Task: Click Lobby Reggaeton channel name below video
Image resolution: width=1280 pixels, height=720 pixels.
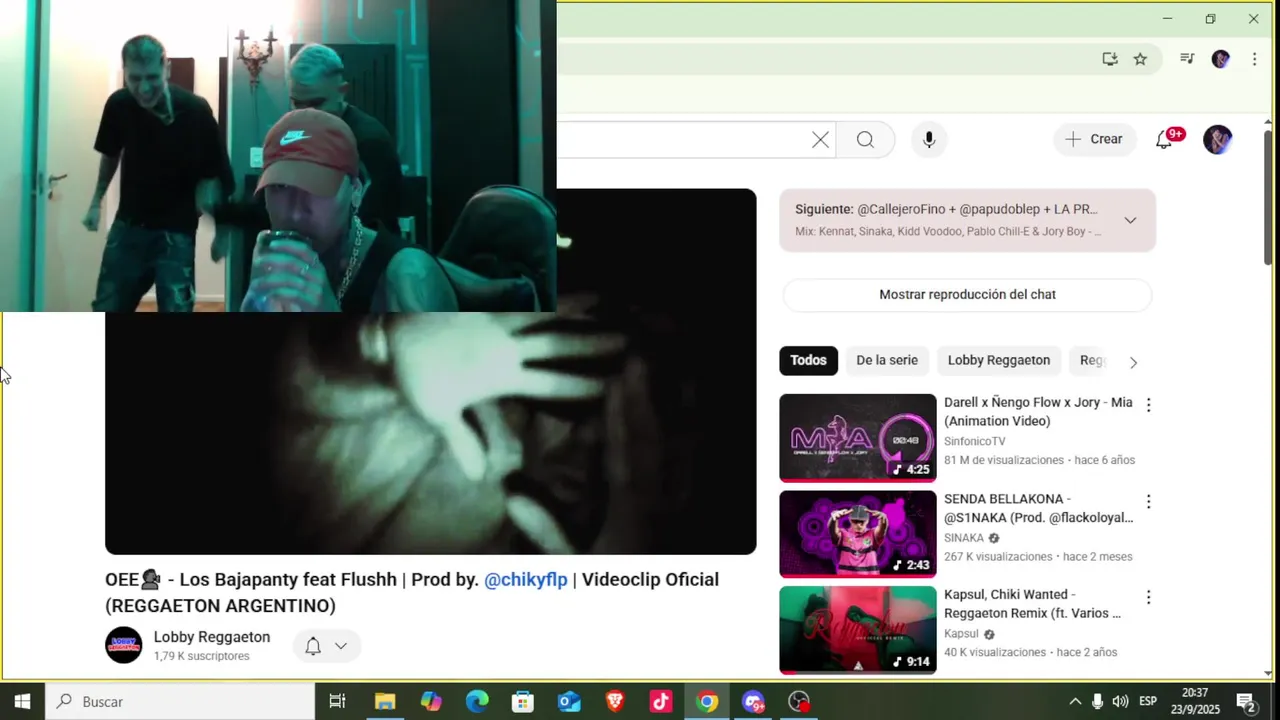Action: point(211,637)
